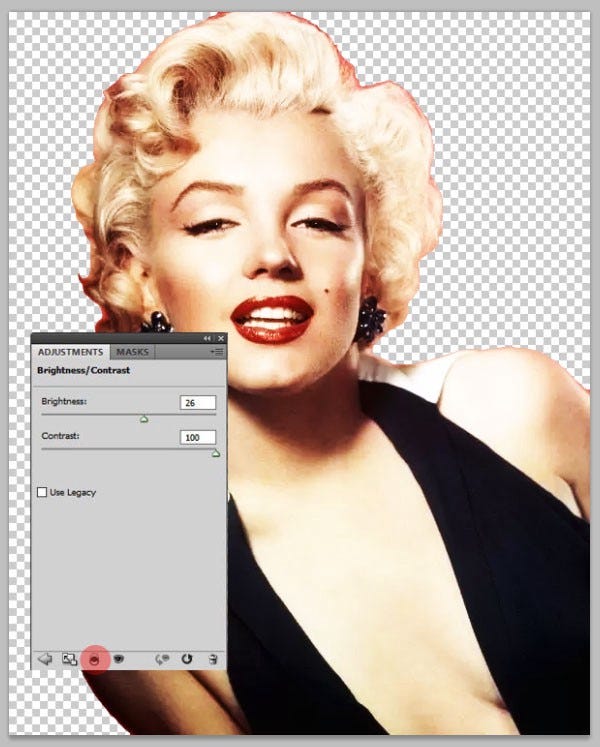600x747 pixels.
Task: Click the Contrast slider handle
Action: click(216, 454)
